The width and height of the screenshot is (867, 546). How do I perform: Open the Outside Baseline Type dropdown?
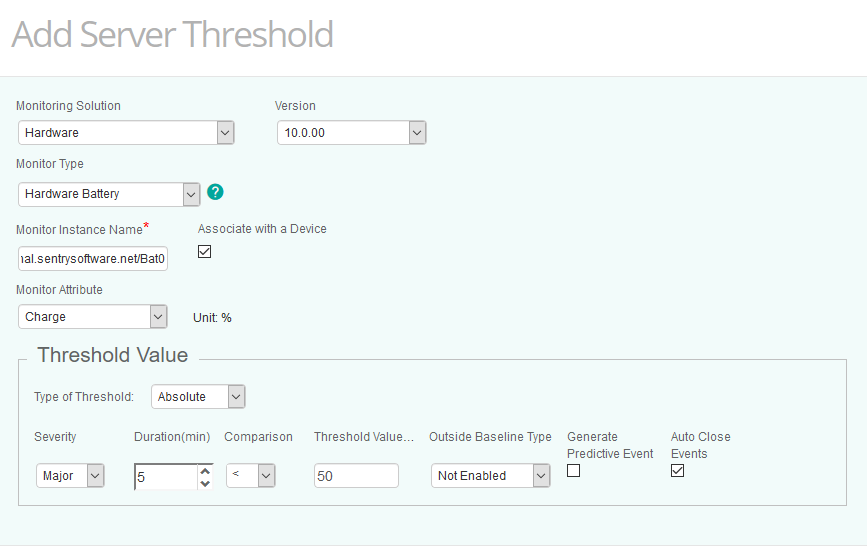(491, 476)
